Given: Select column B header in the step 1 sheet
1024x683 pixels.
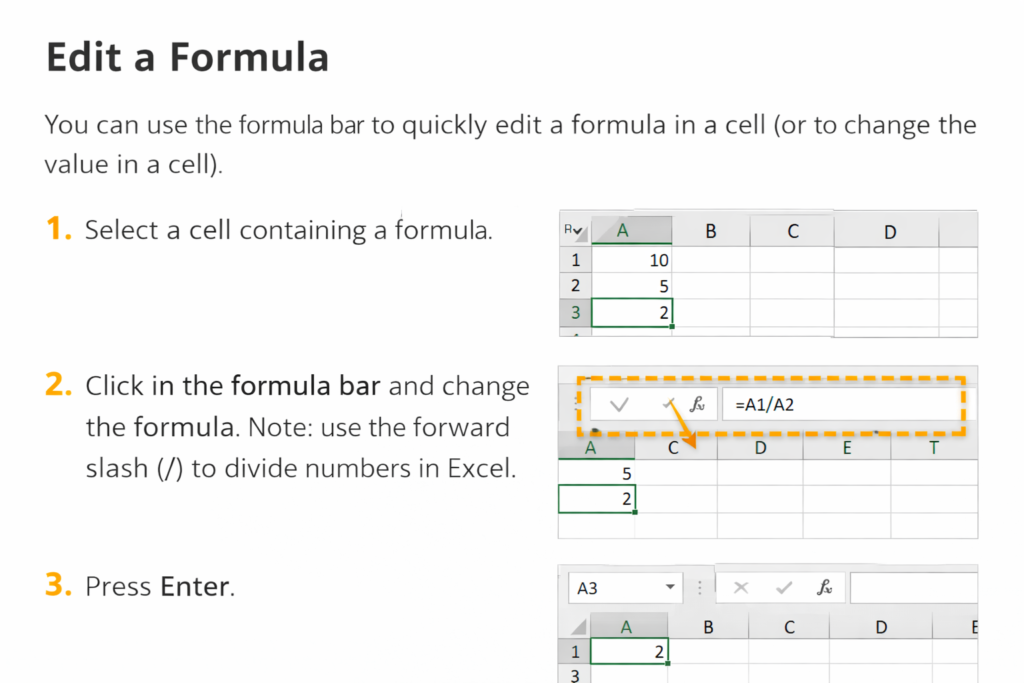Looking at the screenshot, I should (711, 232).
